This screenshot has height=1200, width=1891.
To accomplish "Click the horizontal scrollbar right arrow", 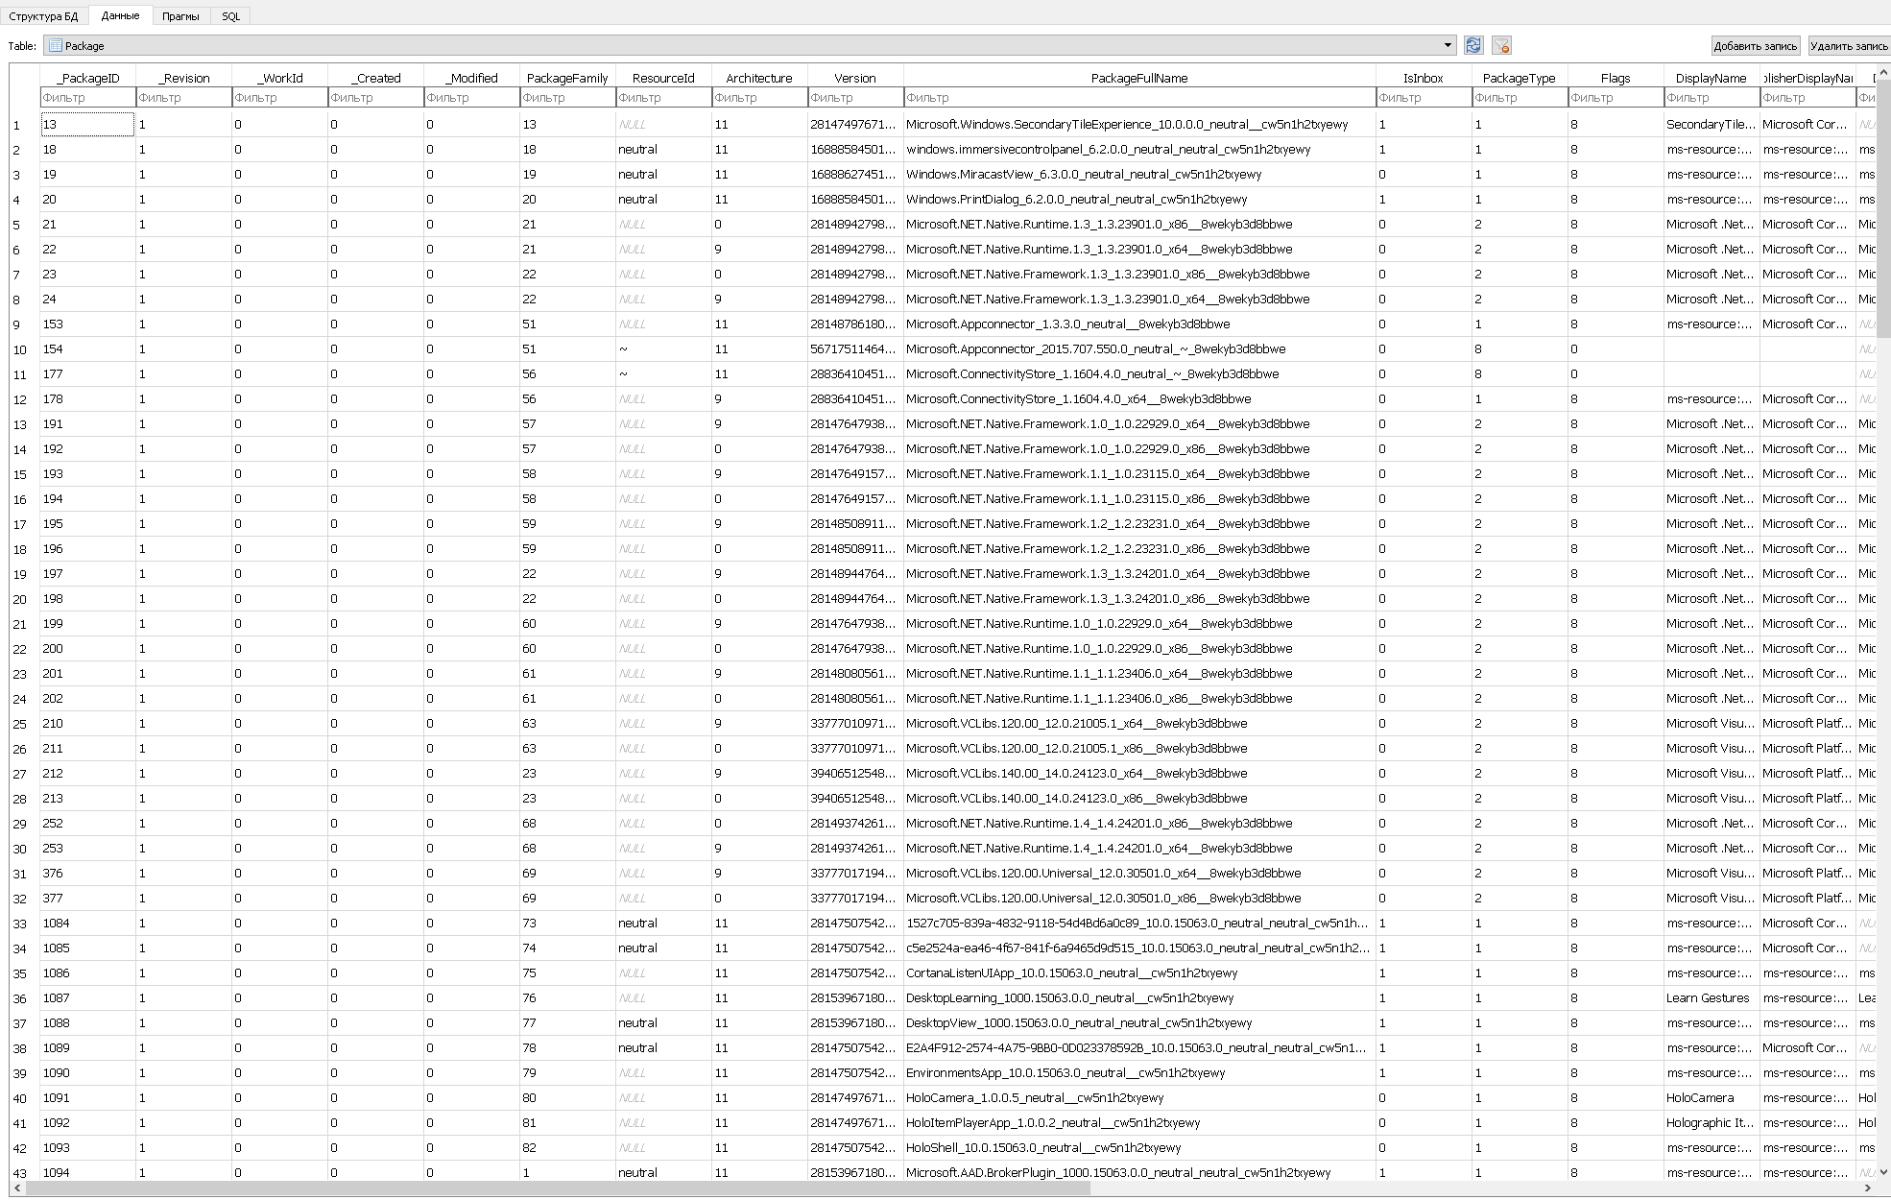I will [1869, 1188].
